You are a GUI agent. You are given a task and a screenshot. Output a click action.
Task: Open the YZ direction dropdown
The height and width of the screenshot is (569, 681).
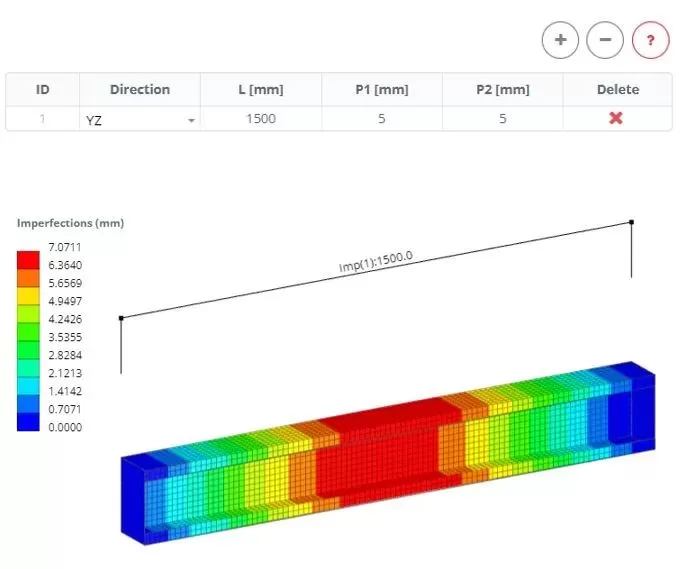coord(140,119)
